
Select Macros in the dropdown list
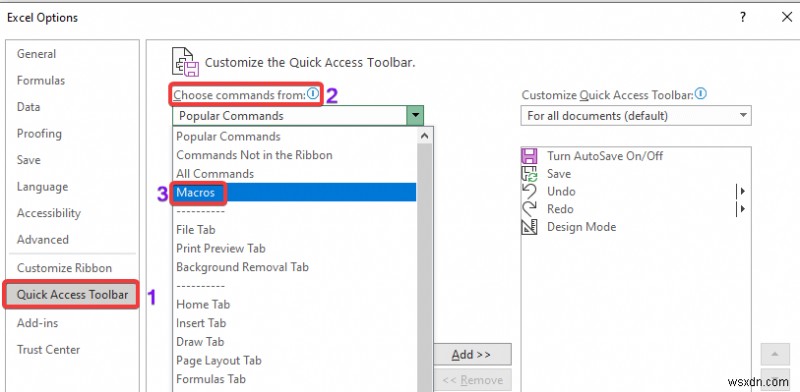pos(295,192)
